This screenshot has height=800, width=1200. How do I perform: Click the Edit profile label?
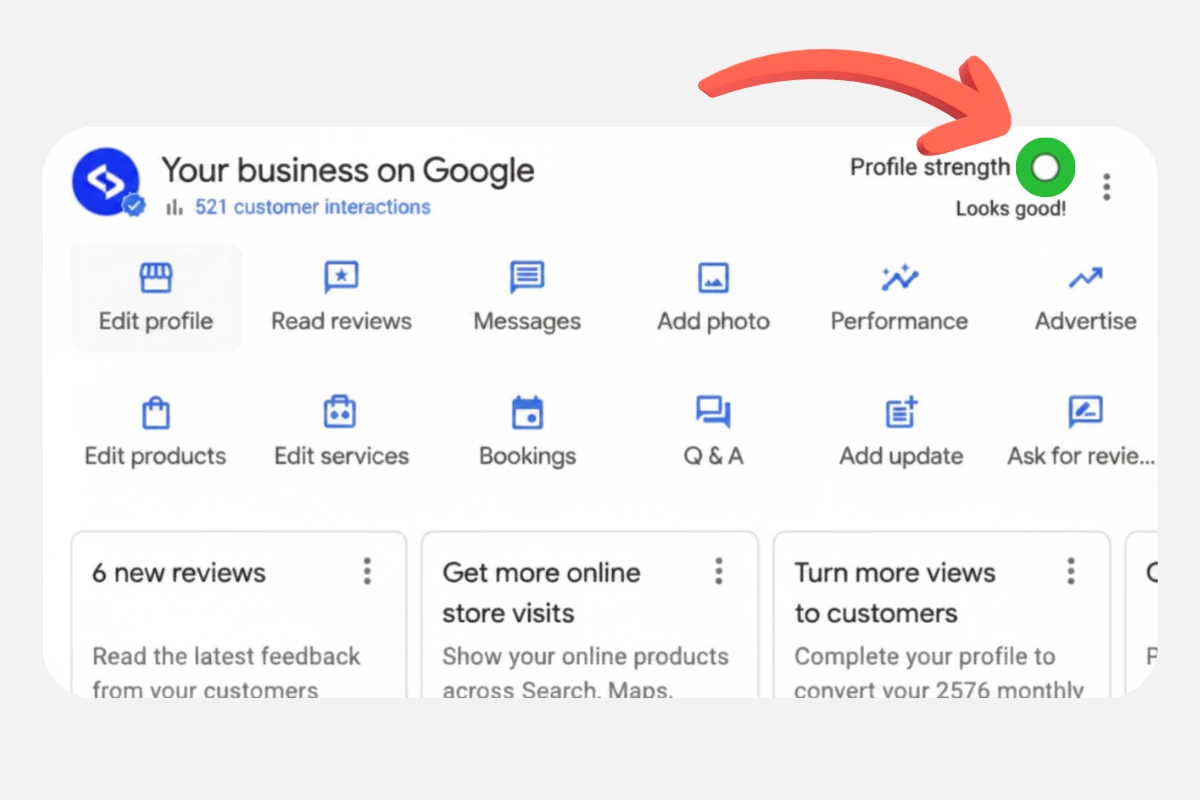pos(156,321)
